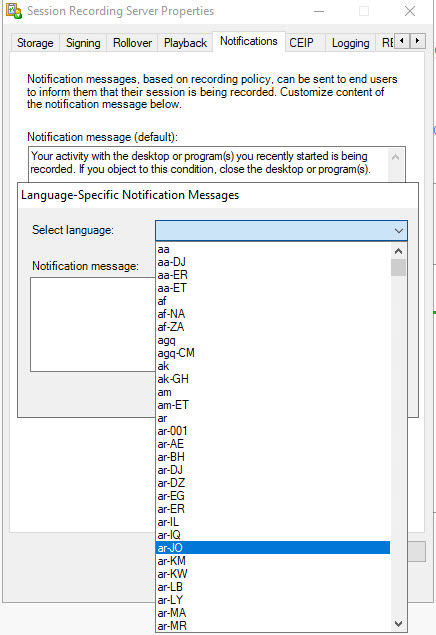Click the language list scrollbar thumb
Image resolution: width=436 pixels, height=635 pixels.
398,268
